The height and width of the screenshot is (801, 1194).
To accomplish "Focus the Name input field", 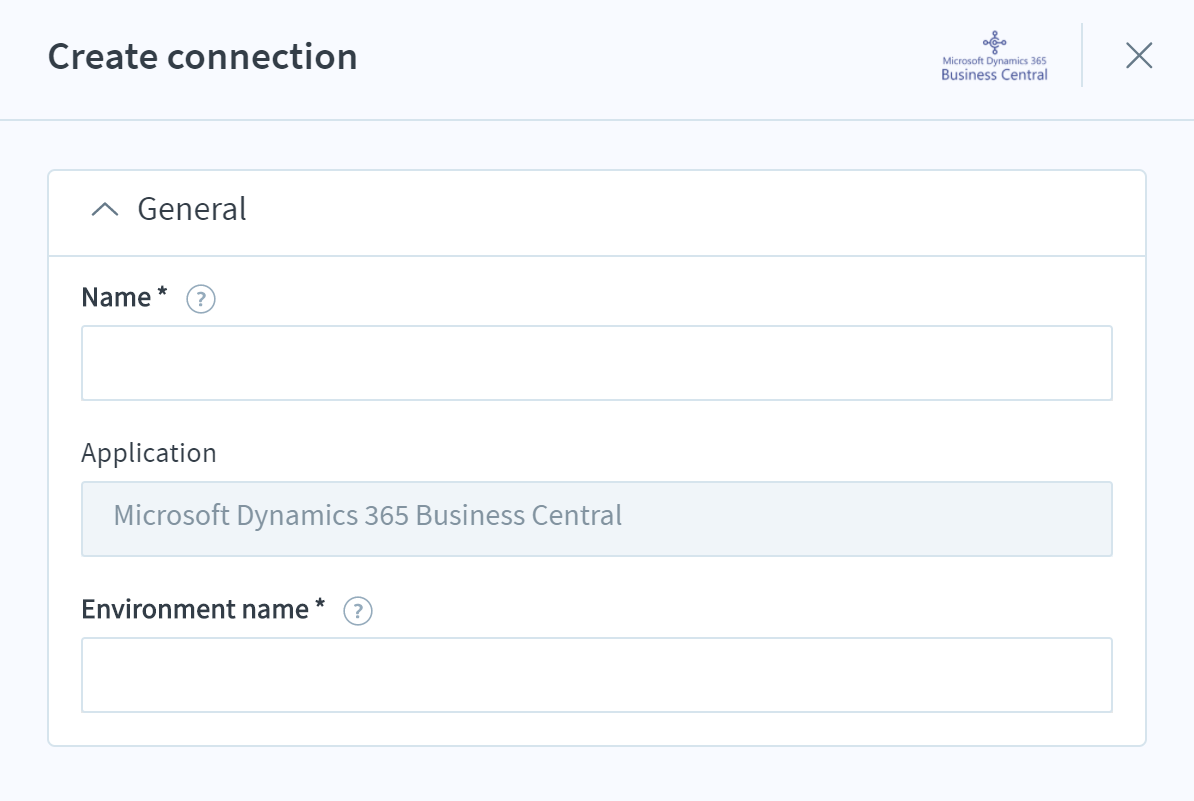I will [x=596, y=362].
